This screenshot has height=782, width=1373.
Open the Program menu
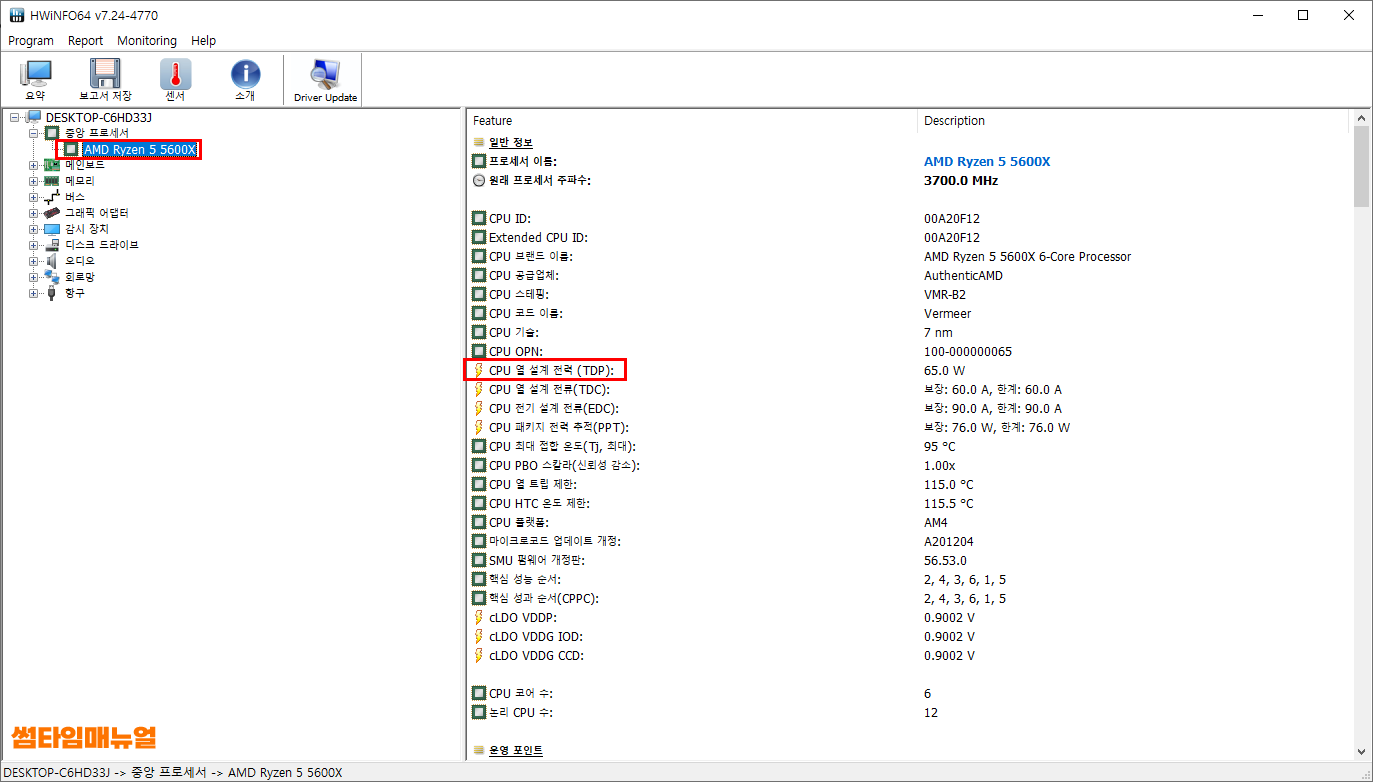pos(31,41)
